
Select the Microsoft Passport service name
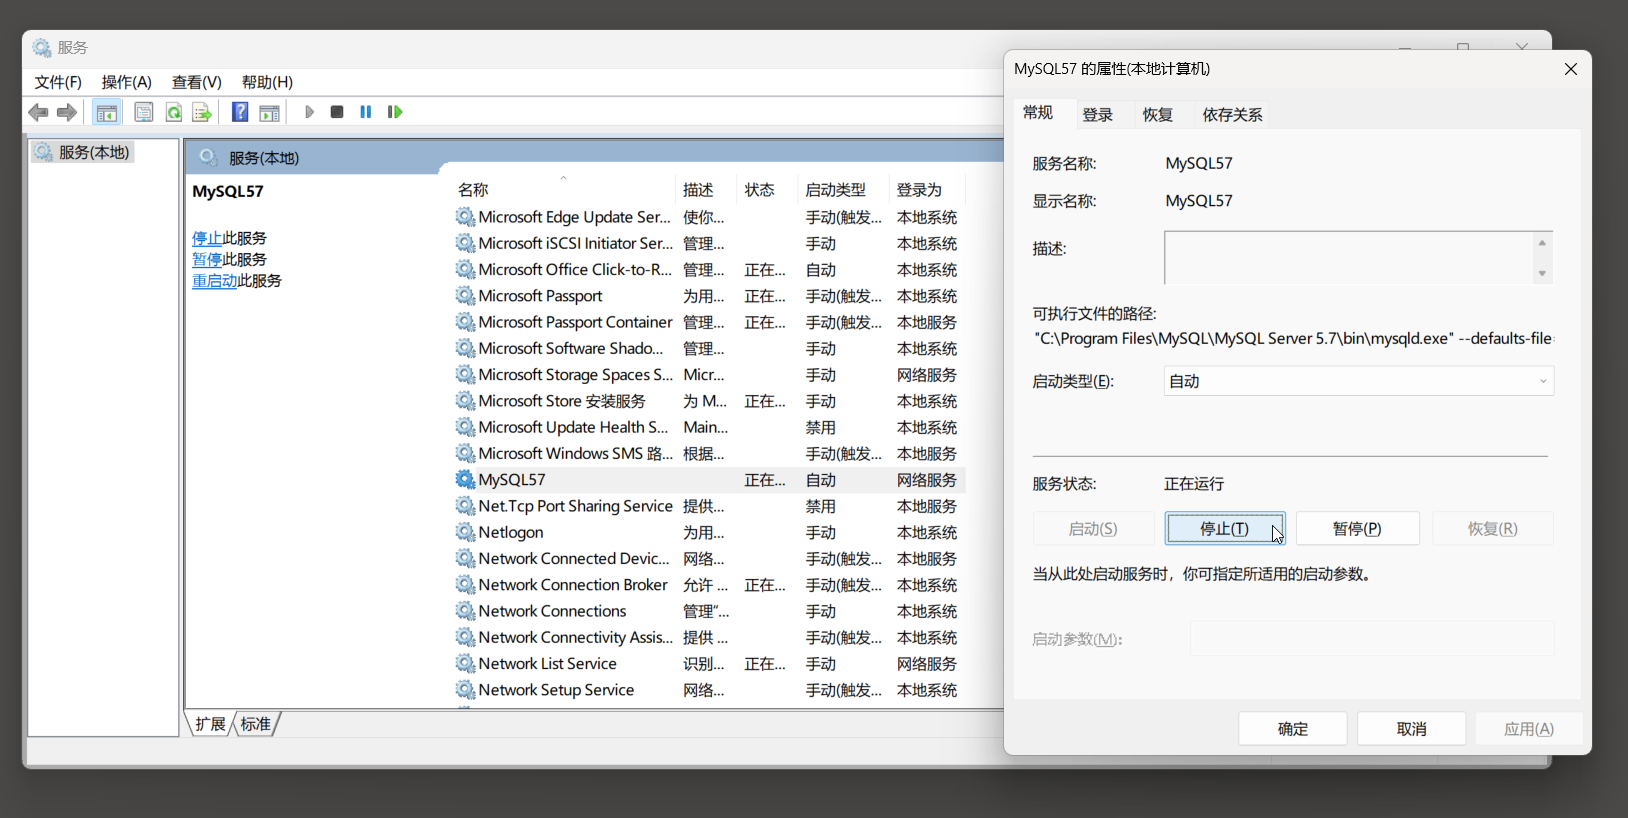pos(540,296)
